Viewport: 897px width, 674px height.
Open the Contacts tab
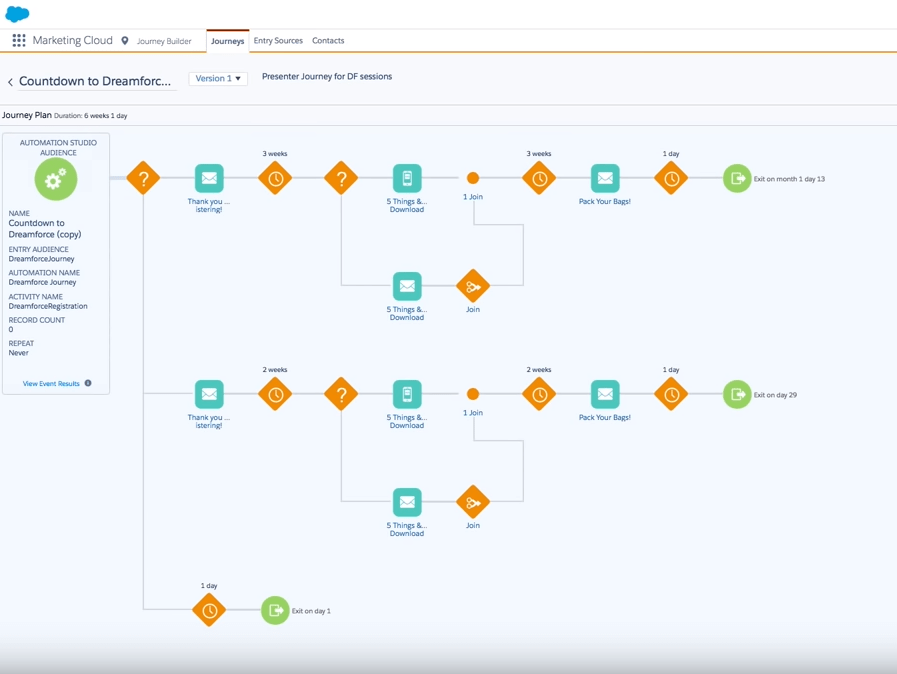[328, 41]
